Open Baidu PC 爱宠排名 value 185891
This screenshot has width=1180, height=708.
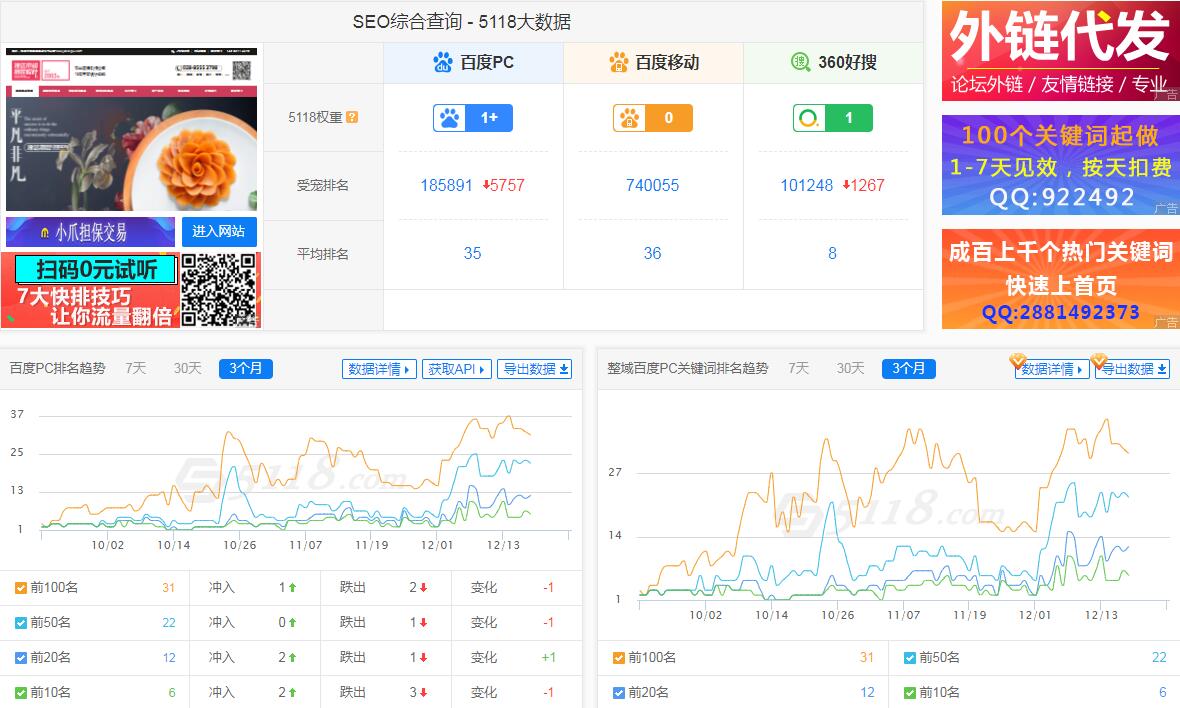446,185
